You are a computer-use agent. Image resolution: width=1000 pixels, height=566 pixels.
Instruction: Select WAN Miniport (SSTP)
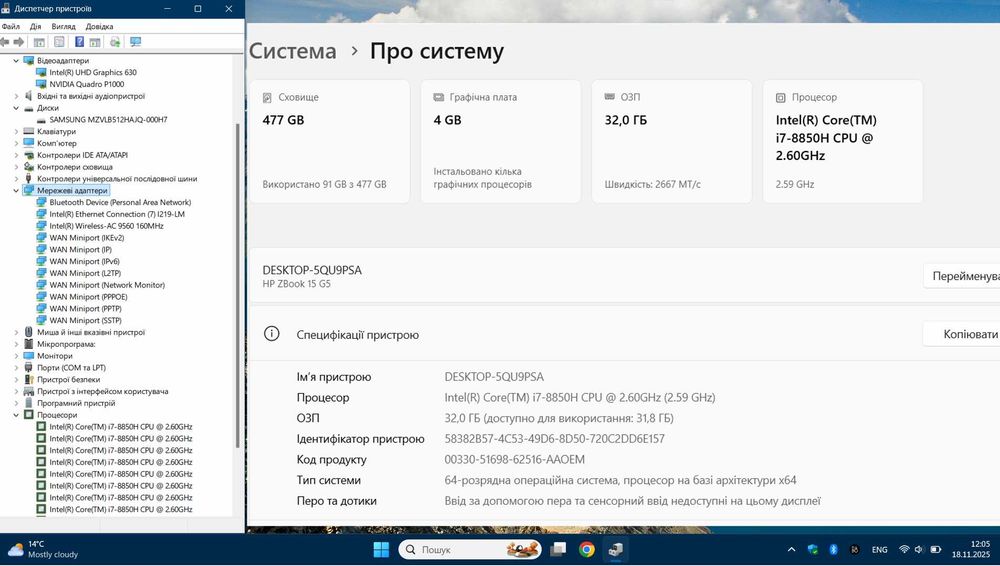tap(85, 320)
